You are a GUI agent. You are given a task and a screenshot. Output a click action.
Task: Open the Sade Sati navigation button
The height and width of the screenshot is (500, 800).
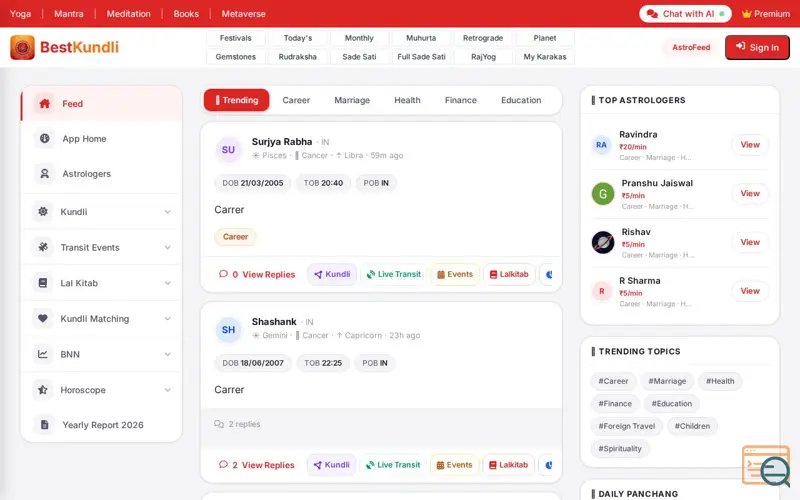click(x=359, y=57)
